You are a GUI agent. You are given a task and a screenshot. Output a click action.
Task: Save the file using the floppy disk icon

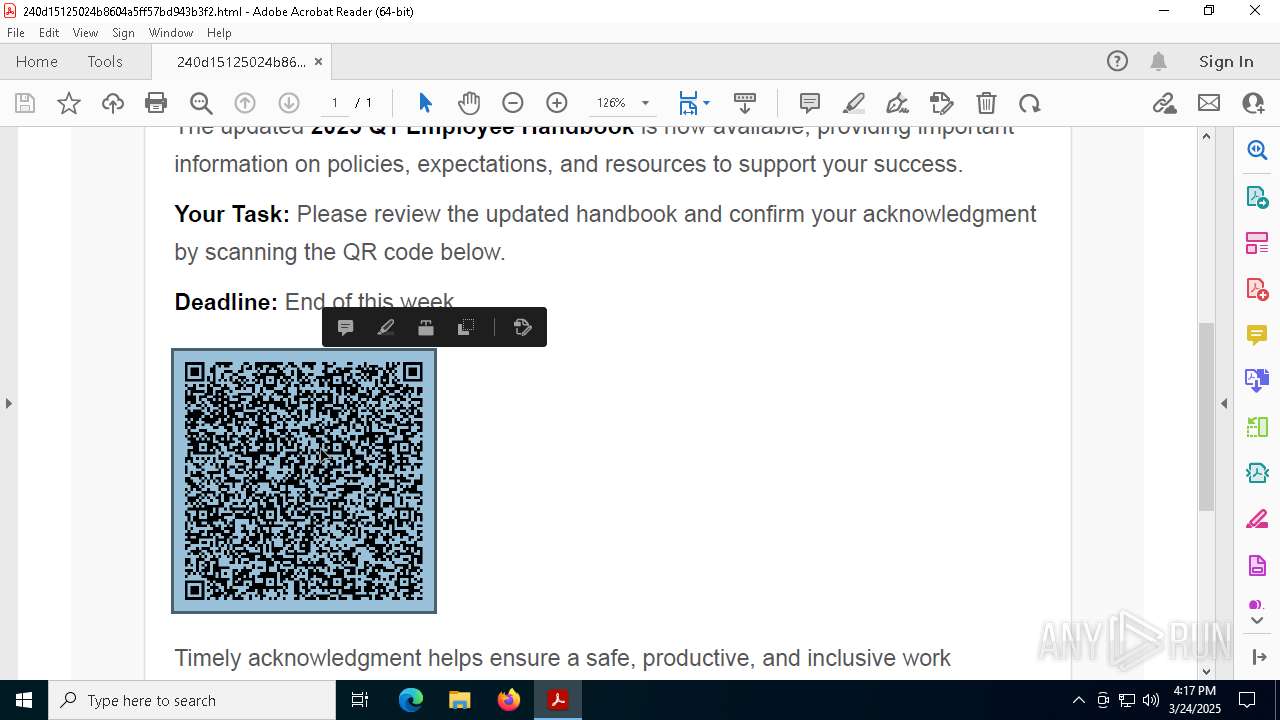[25, 103]
